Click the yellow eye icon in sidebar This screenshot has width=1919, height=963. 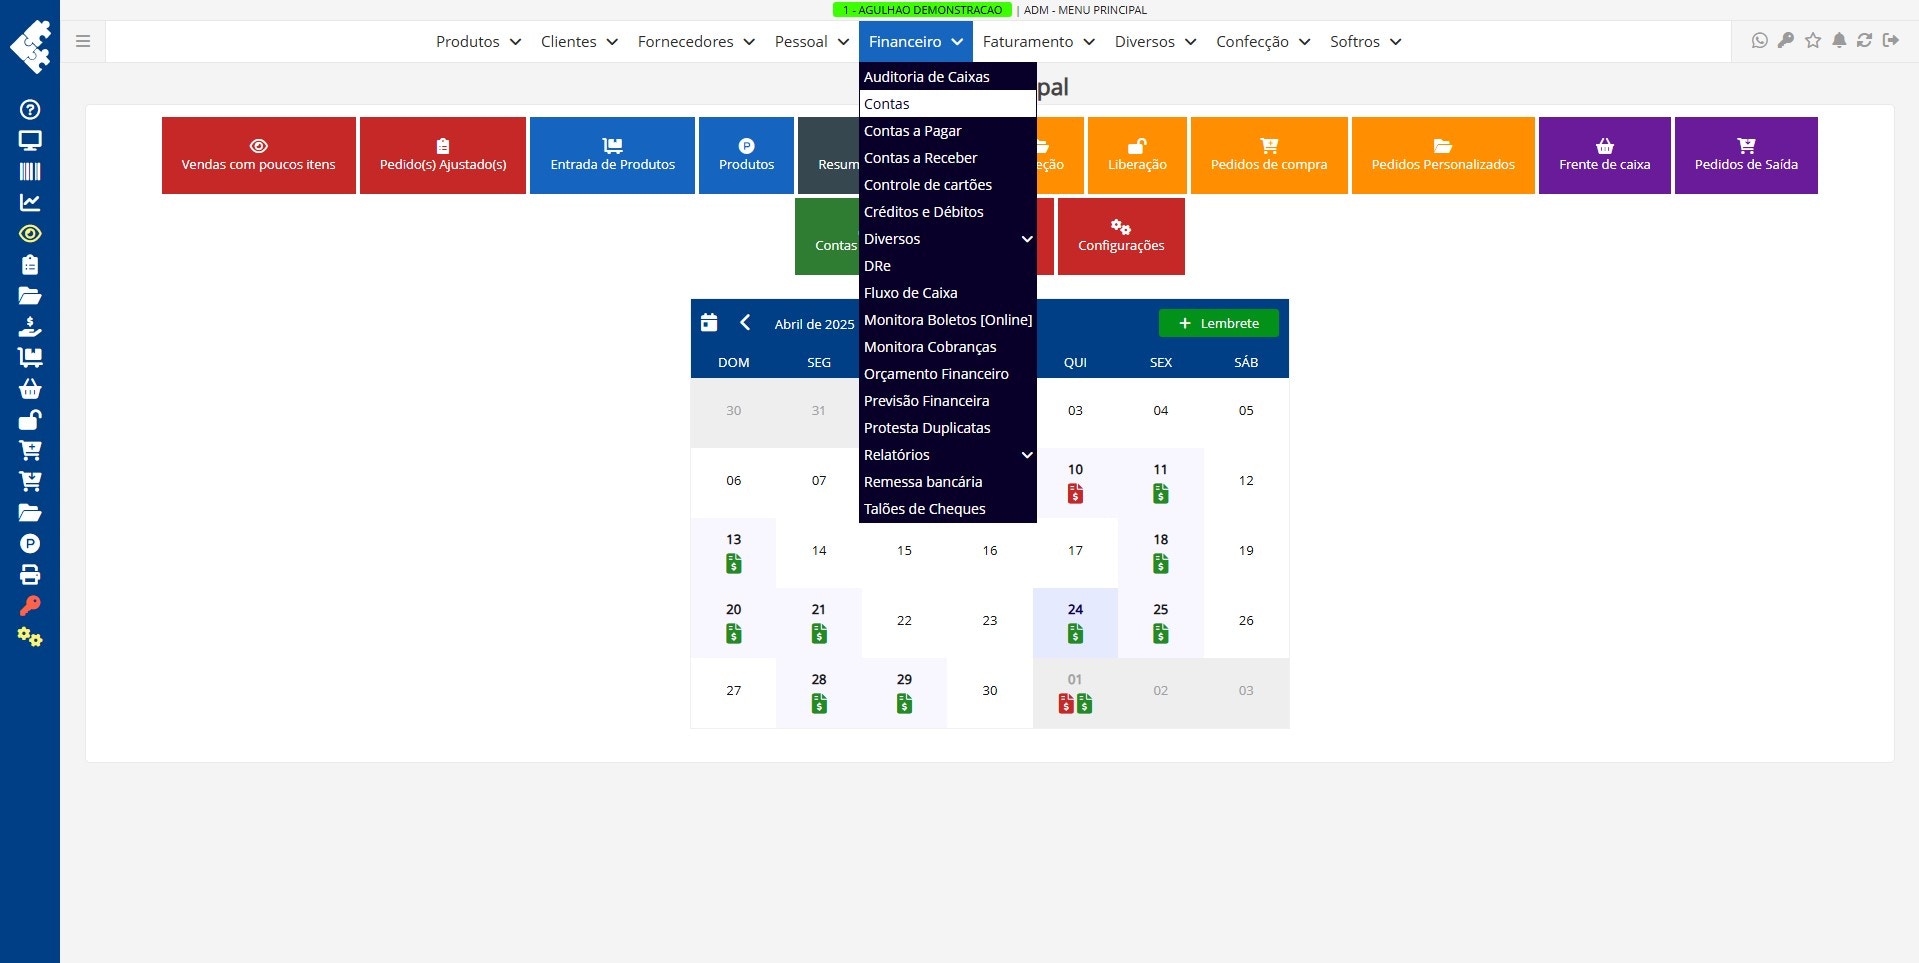pos(30,234)
